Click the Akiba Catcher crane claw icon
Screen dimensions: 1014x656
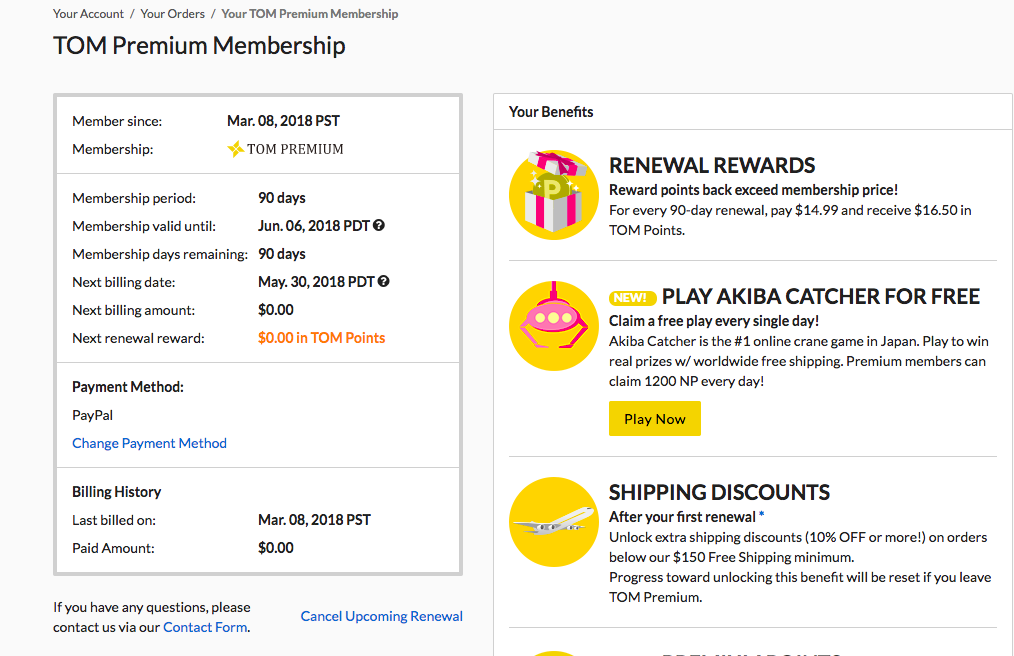point(554,325)
